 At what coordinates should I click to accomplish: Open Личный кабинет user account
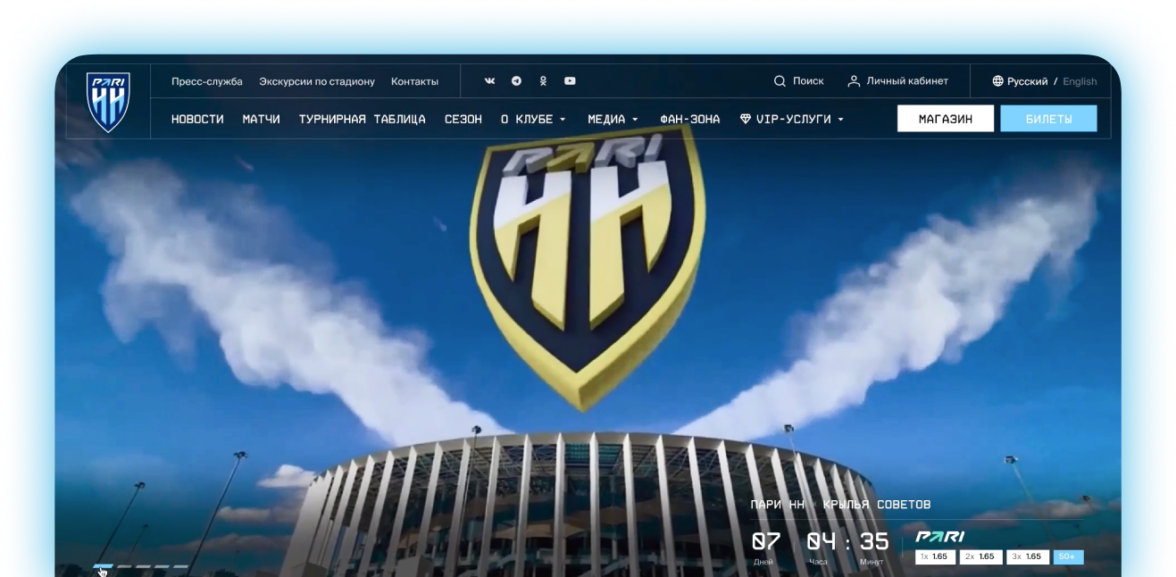click(x=898, y=81)
